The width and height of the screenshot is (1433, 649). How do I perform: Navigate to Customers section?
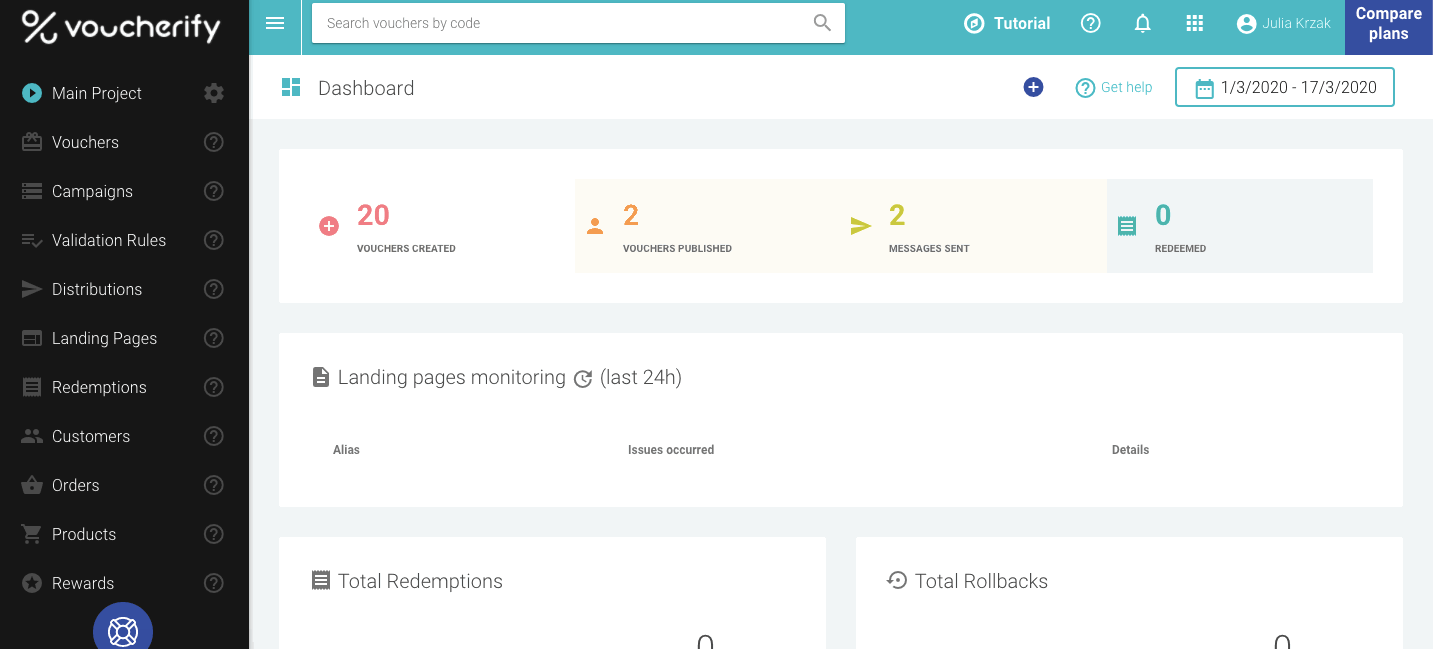pos(90,436)
